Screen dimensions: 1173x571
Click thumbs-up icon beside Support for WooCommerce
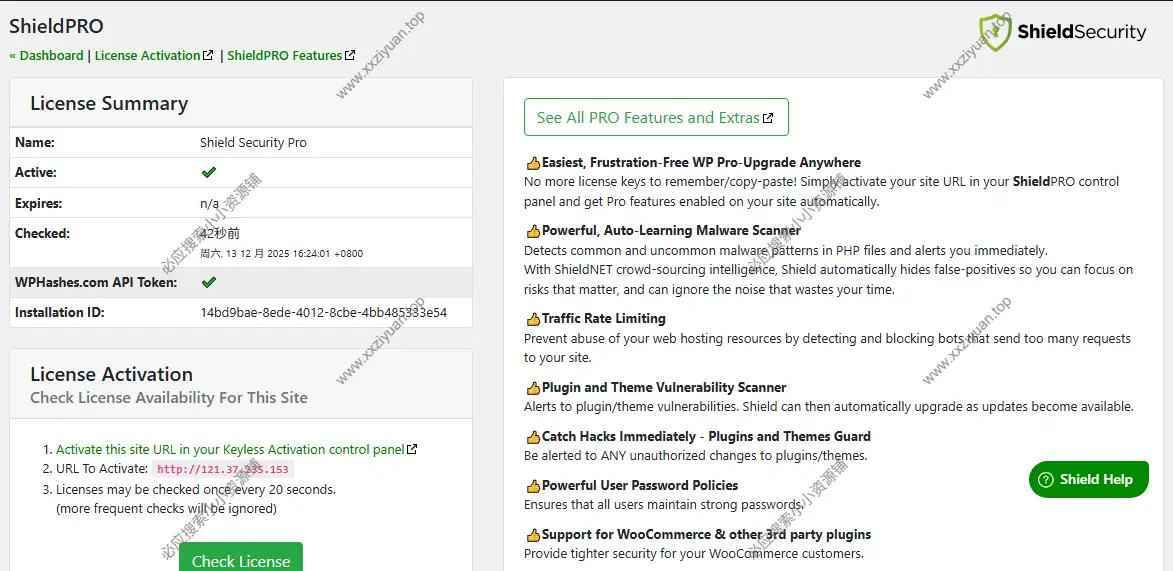click(533, 535)
